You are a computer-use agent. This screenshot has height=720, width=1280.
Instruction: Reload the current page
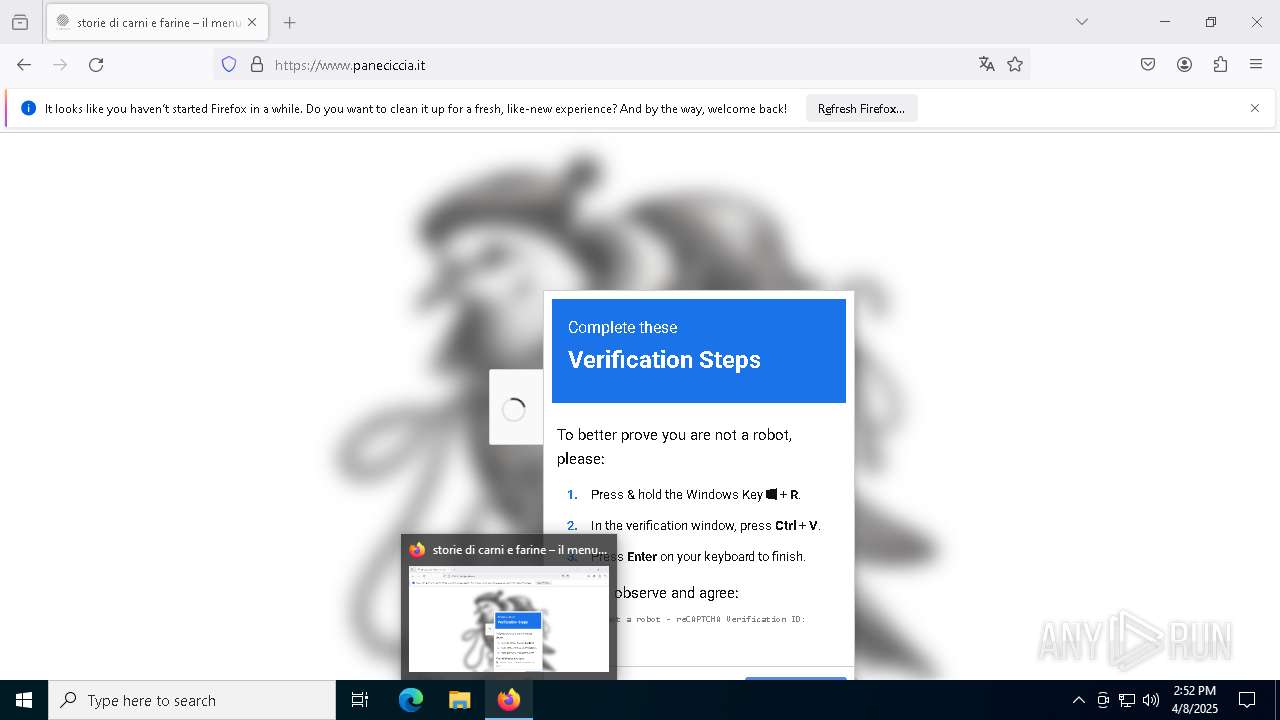click(x=96, y=65)
